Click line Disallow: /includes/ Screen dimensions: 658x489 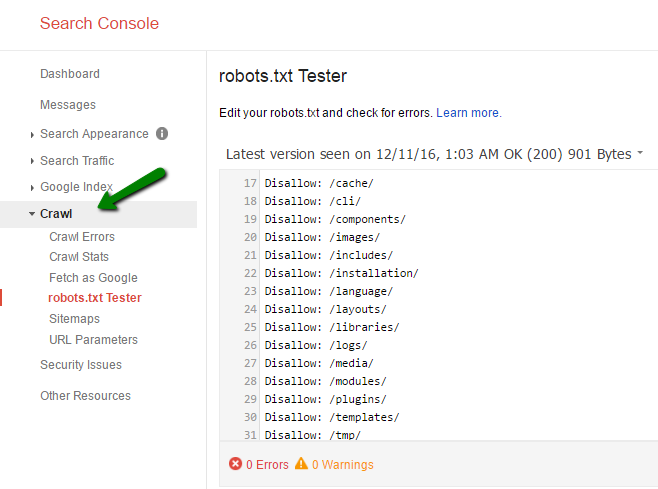[x=329, y=255]
